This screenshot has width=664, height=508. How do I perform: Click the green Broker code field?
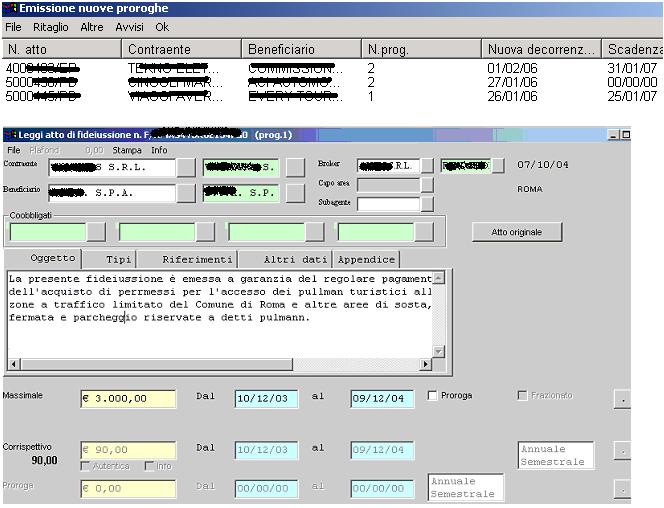(466, 166)
